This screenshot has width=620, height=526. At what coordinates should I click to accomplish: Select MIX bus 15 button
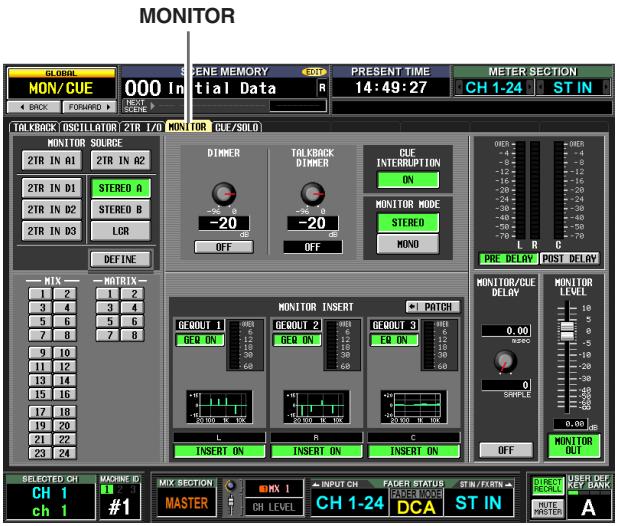pyautogui.click(x=40, y=394)
